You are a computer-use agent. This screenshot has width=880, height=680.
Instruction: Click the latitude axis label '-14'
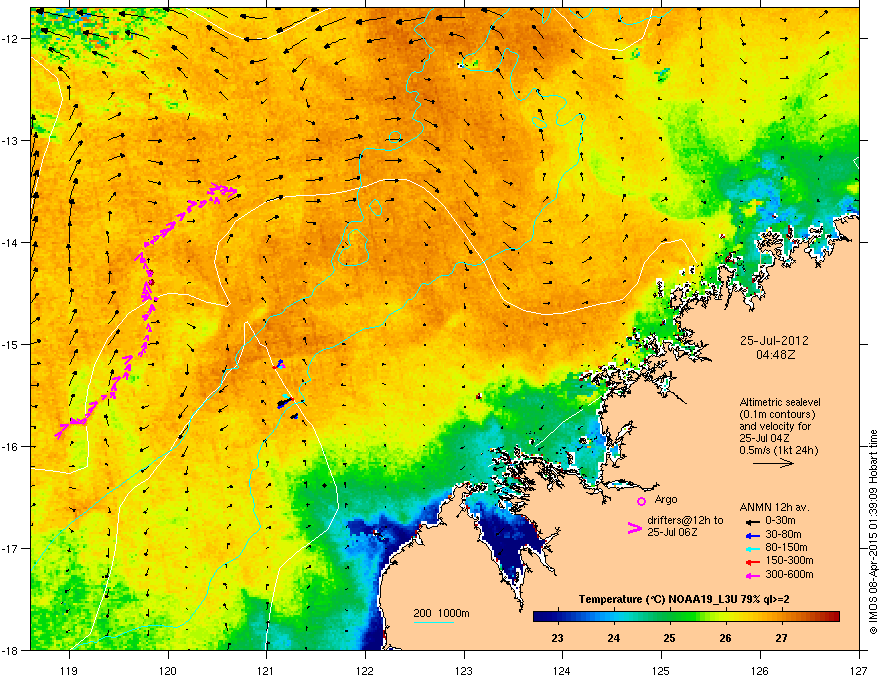coord(10,242)
